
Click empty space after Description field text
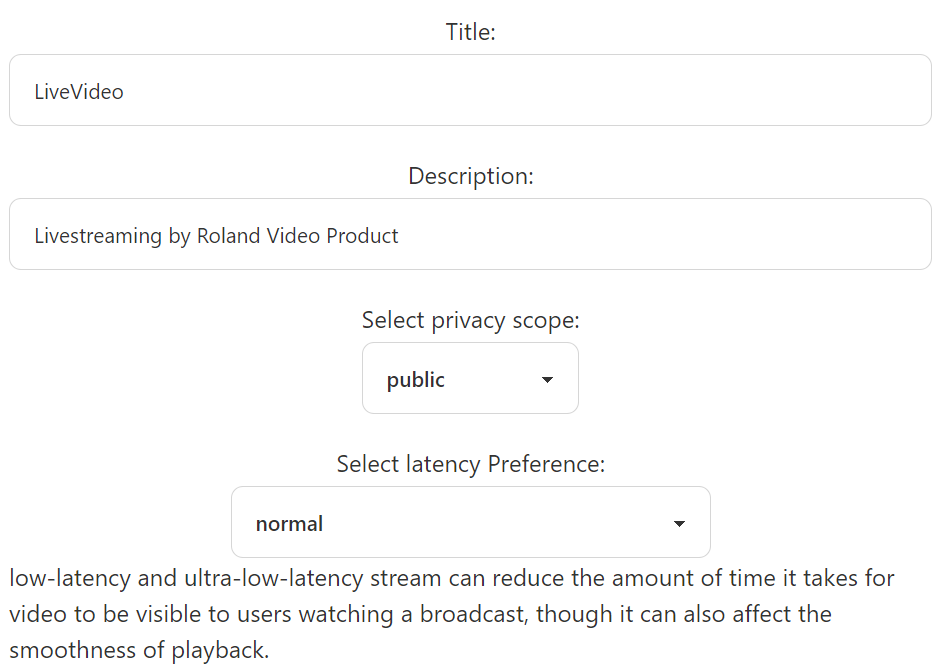(662, 234)
